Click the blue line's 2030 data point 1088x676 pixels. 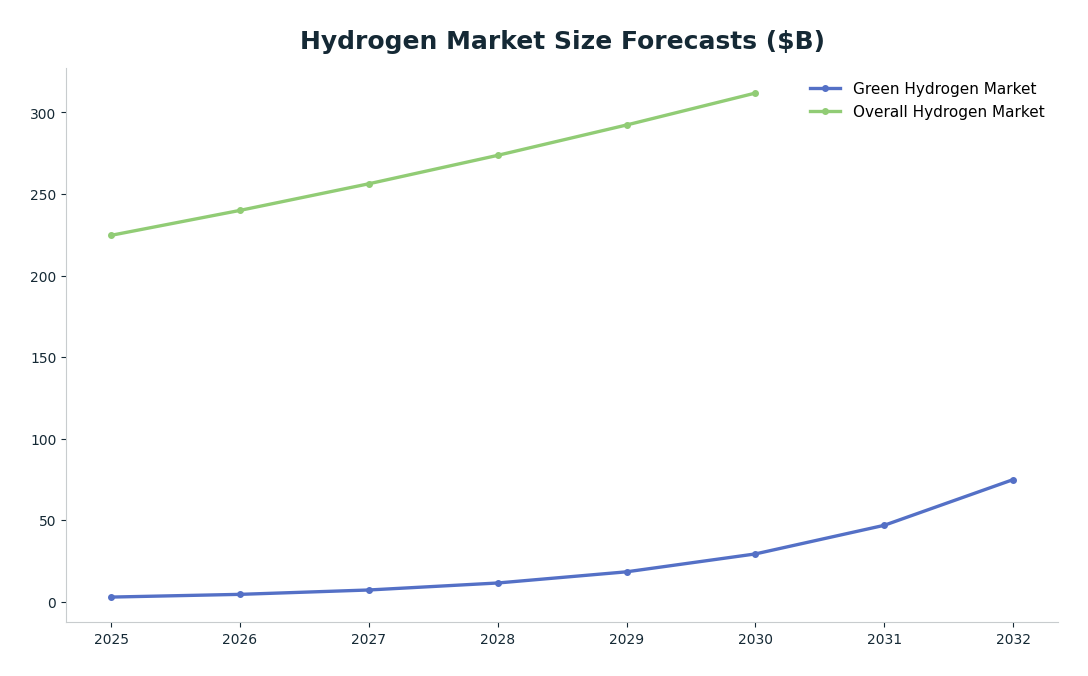[755, 554]
